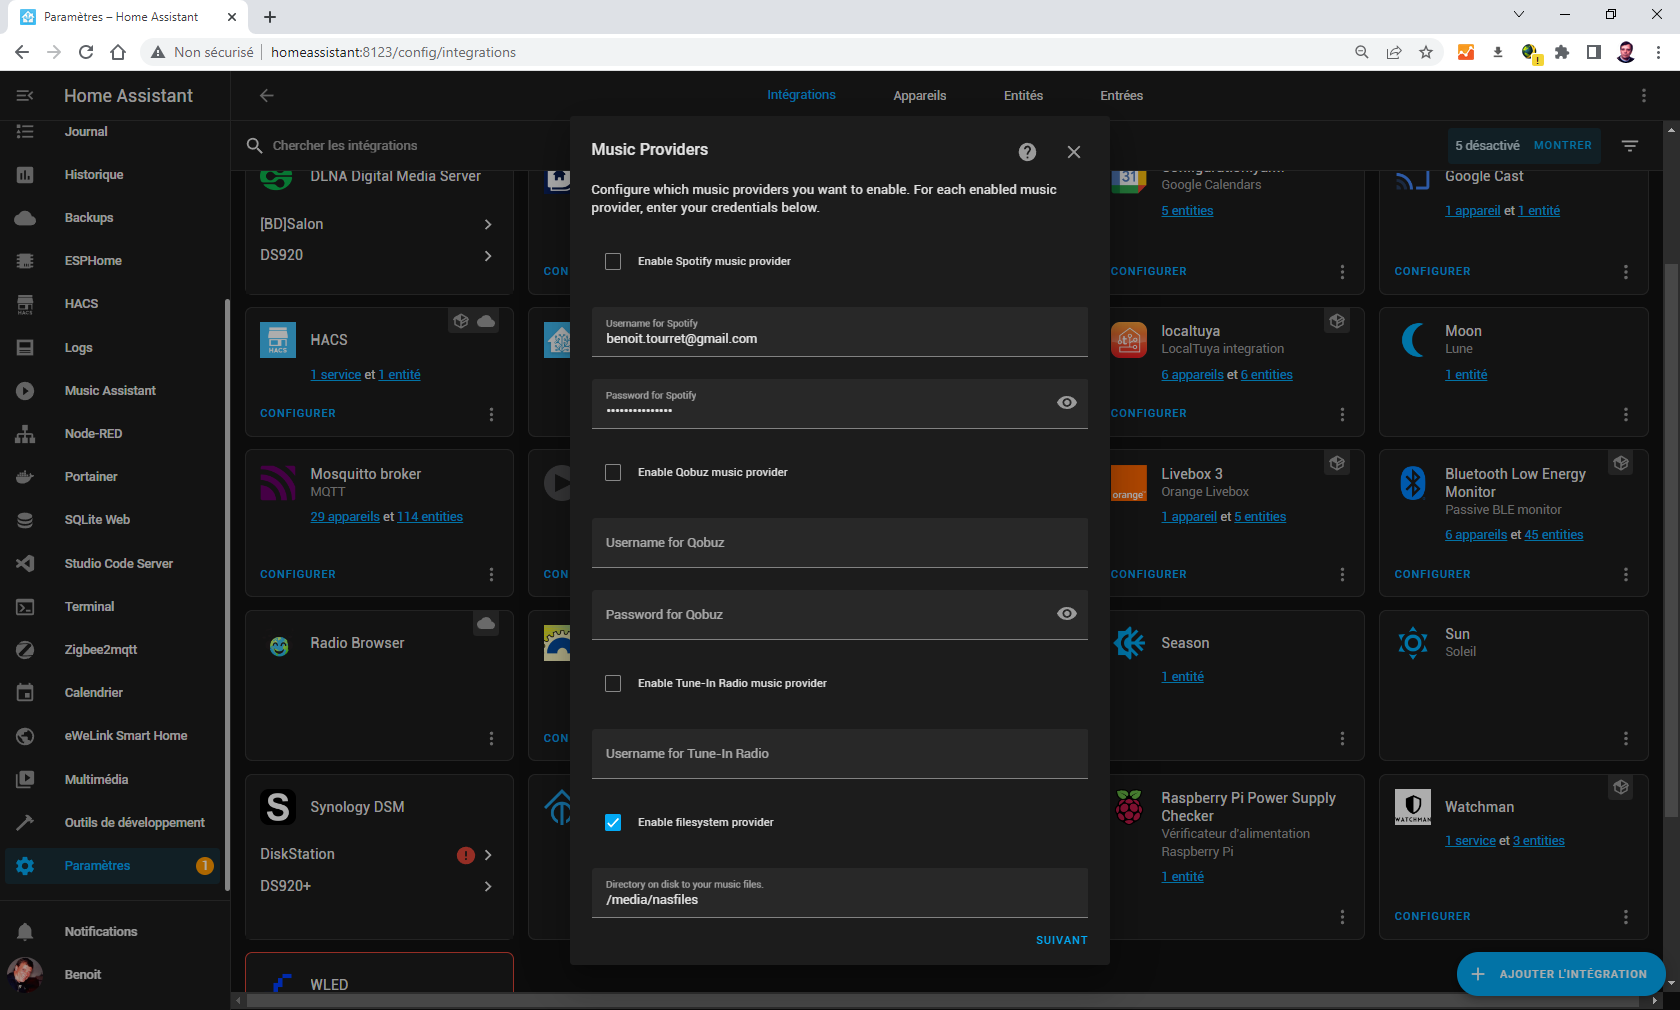Close the Music Providers dialog
The height and width of the screenshot is (1010, 1680).
[1074, 152]
